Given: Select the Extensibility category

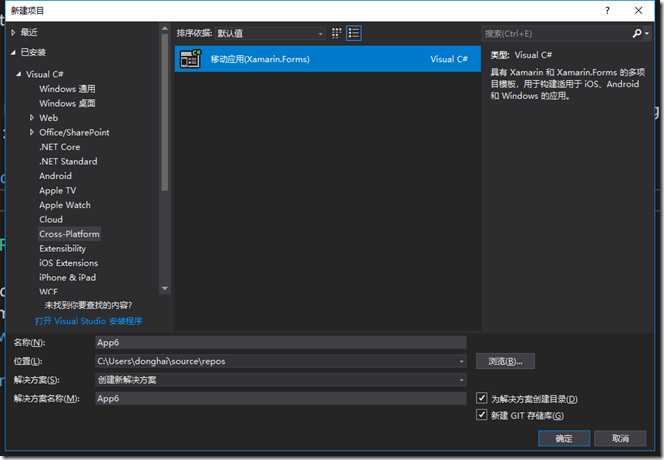Looking at the screenshot, I should (x=63, y=249).
